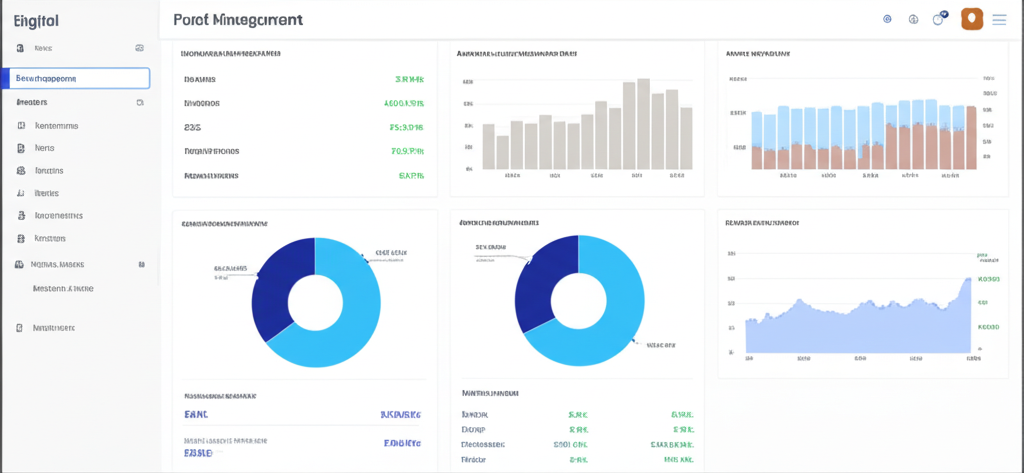
Task: Click the "A600.1.915" green value
Action: pyautogui.click(x=404, y=103)
